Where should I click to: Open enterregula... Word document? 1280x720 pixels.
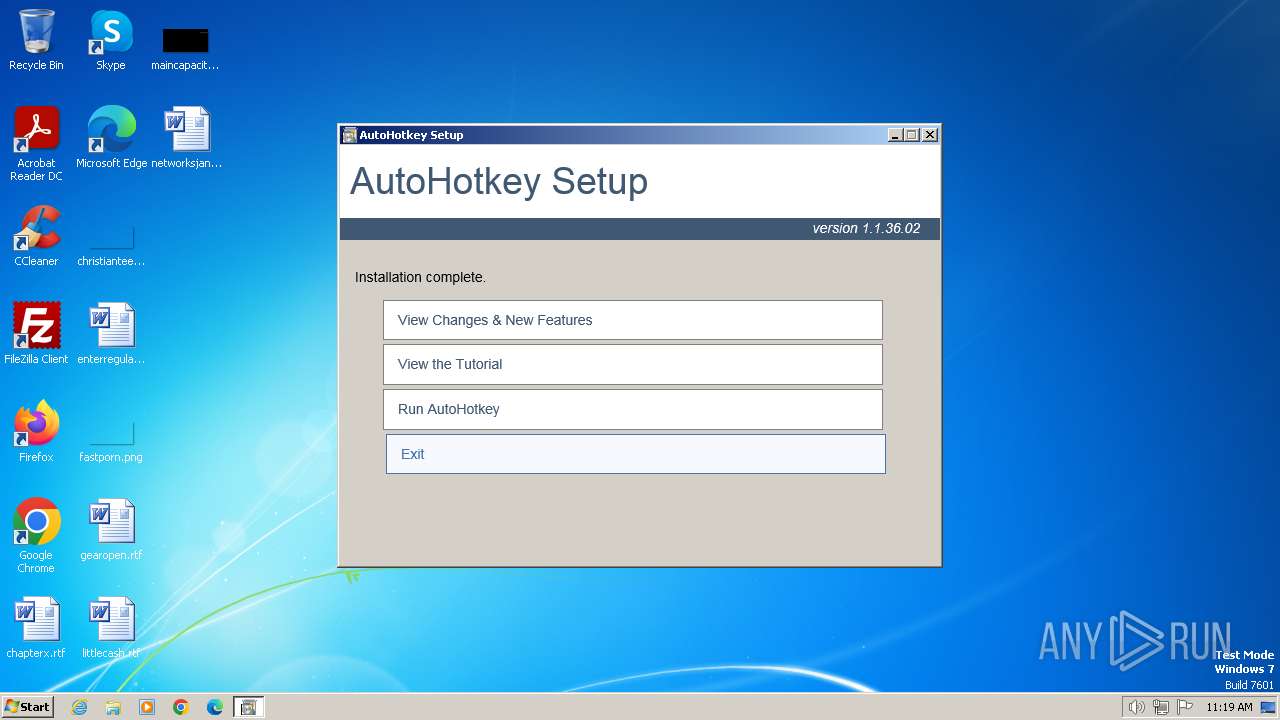click(111, 334)
